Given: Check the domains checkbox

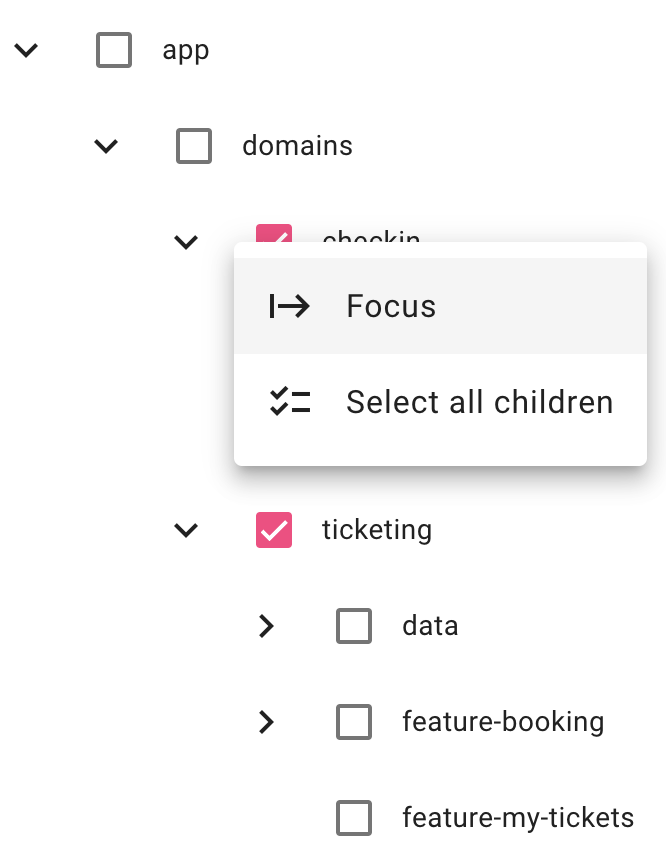Looking at the screenshot, I should point(194,146).
